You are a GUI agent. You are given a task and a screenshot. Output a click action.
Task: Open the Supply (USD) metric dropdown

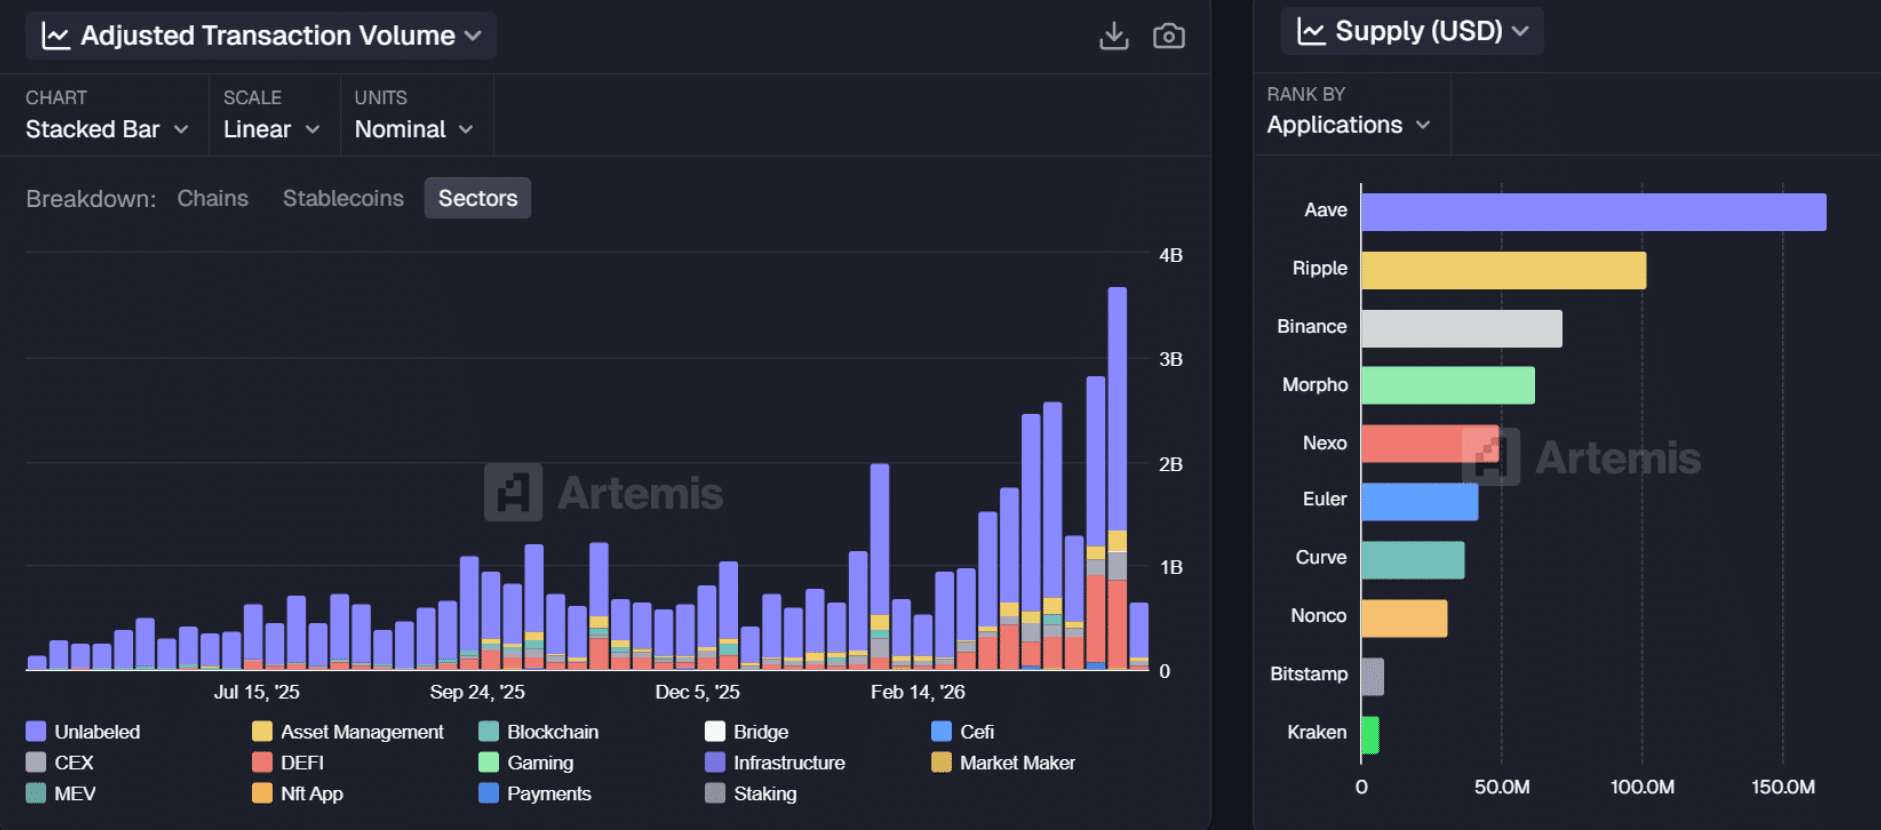click(1412, 31)
